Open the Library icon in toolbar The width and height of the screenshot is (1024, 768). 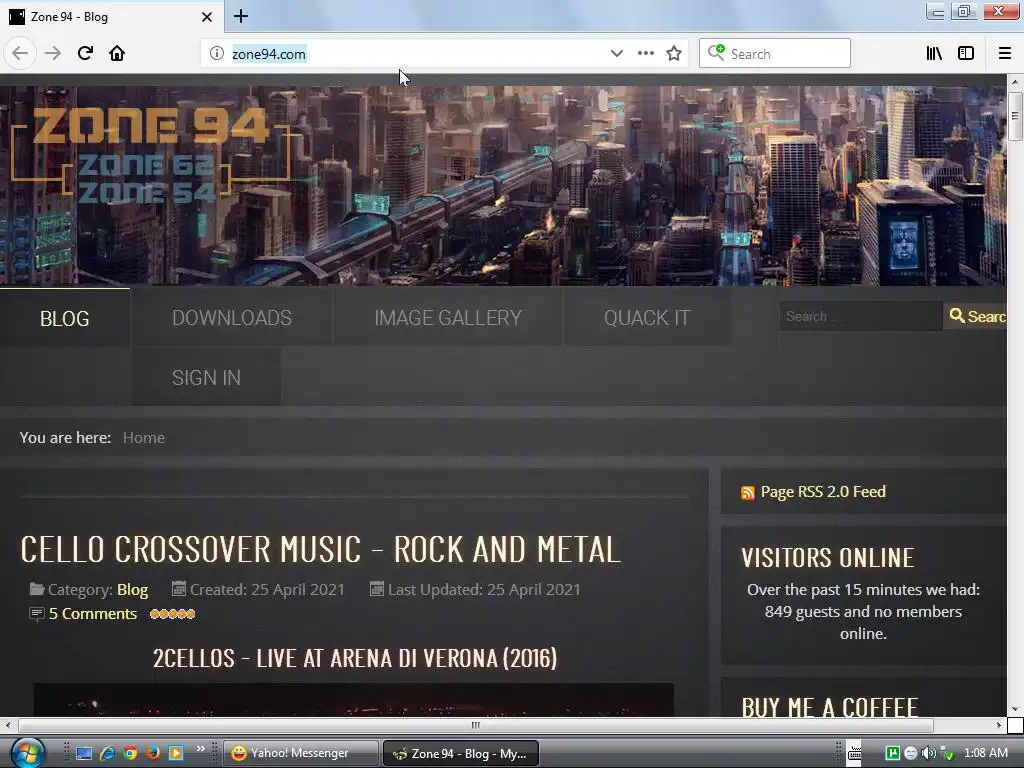(934, 54)
